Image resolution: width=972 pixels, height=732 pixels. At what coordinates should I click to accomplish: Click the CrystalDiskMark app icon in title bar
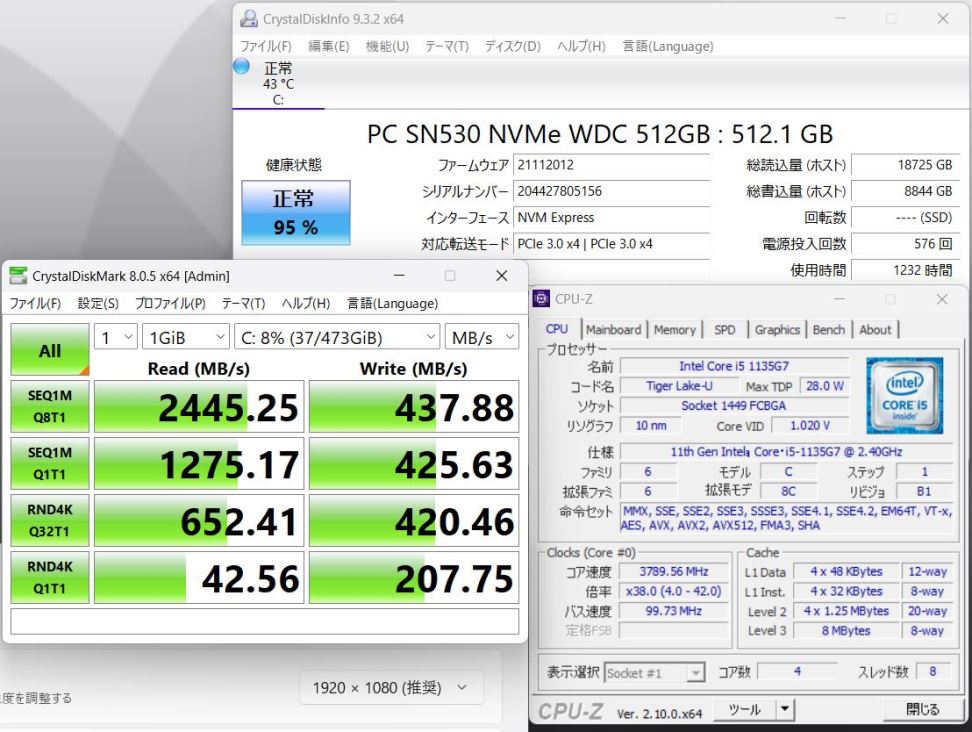click(x=18, y=276)
